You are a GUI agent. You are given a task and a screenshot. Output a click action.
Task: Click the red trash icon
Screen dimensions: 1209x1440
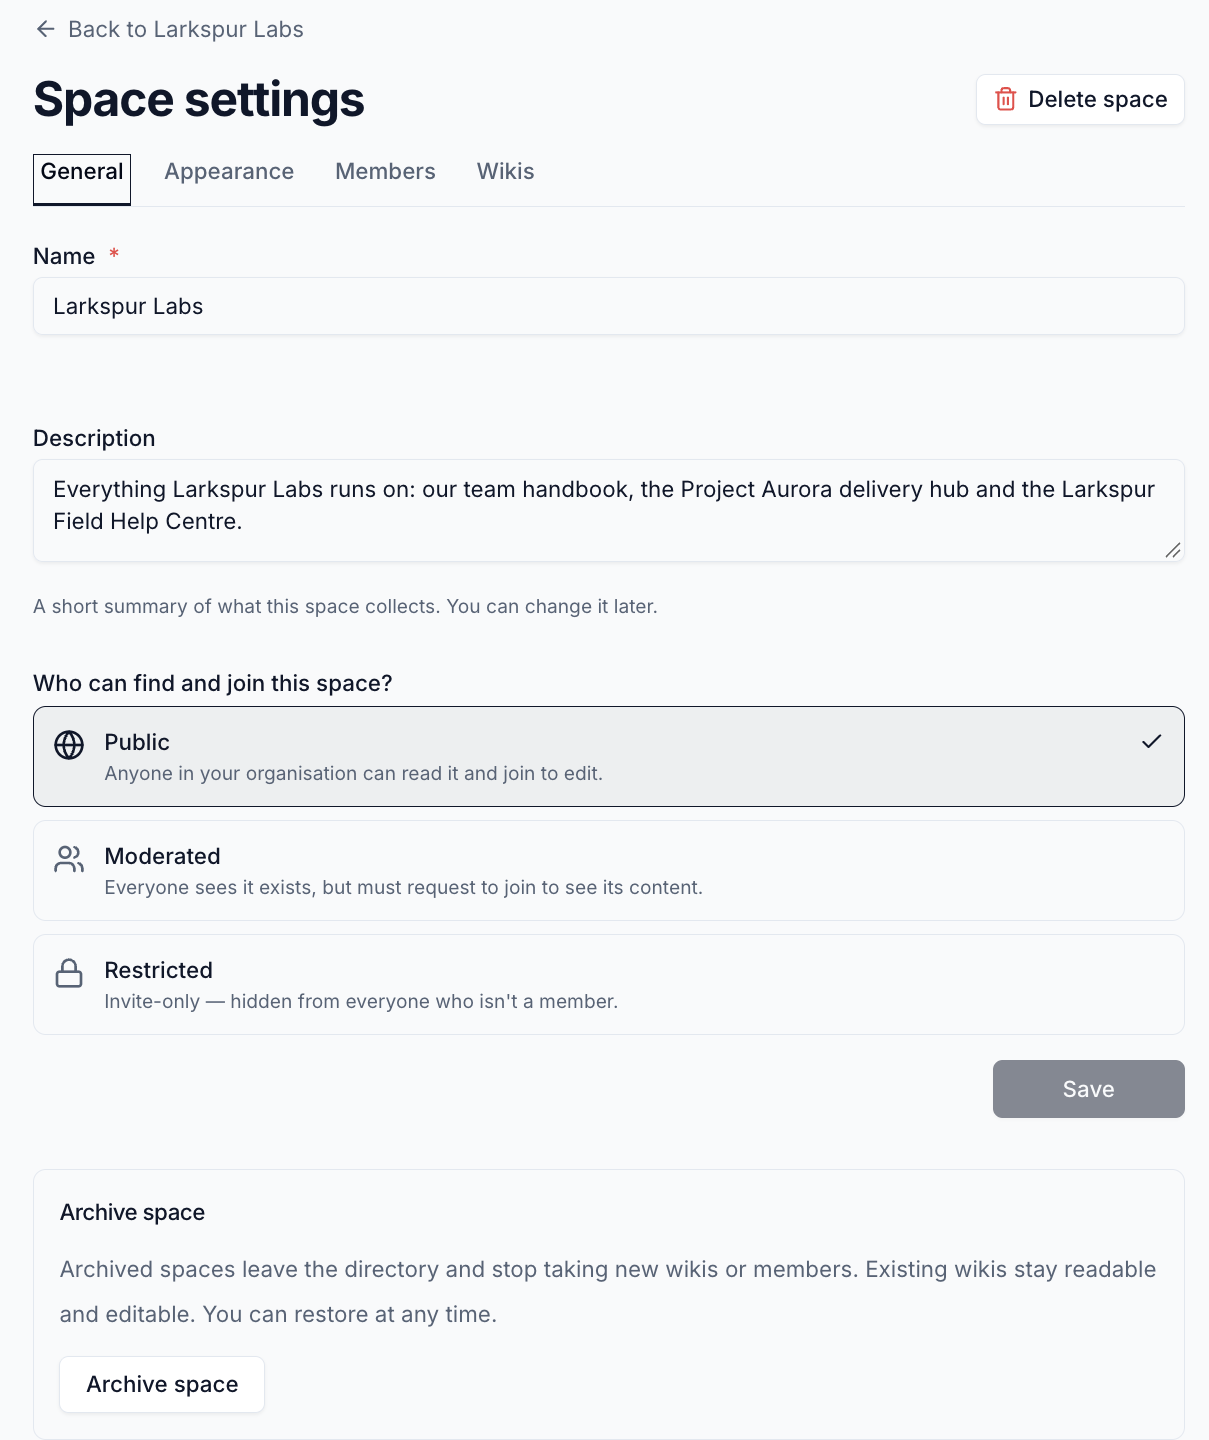(1006, 99)
